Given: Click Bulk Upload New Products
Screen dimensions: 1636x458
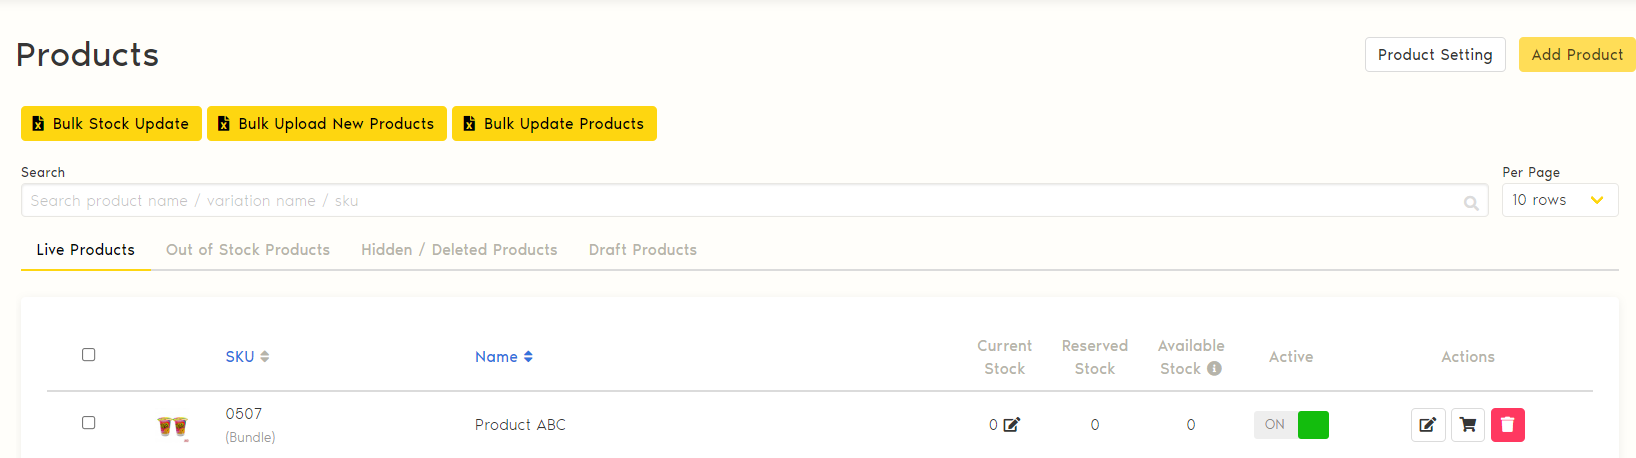Looking at the screenshot, I should (x=327, y=124).
